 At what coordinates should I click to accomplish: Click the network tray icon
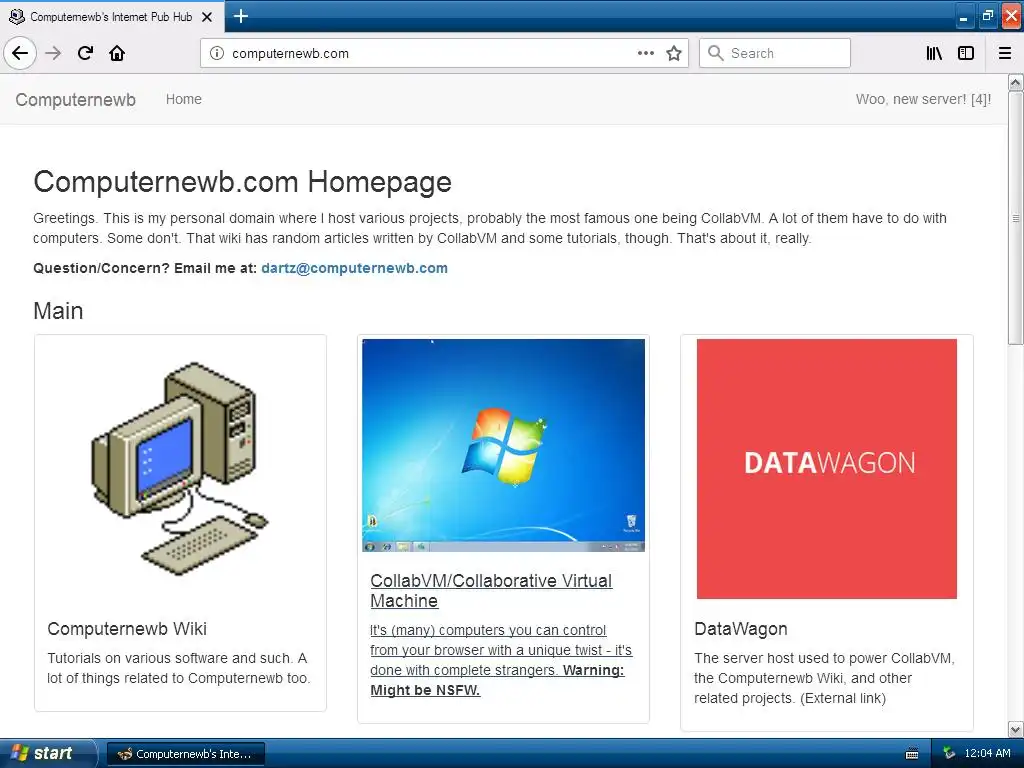949,754
